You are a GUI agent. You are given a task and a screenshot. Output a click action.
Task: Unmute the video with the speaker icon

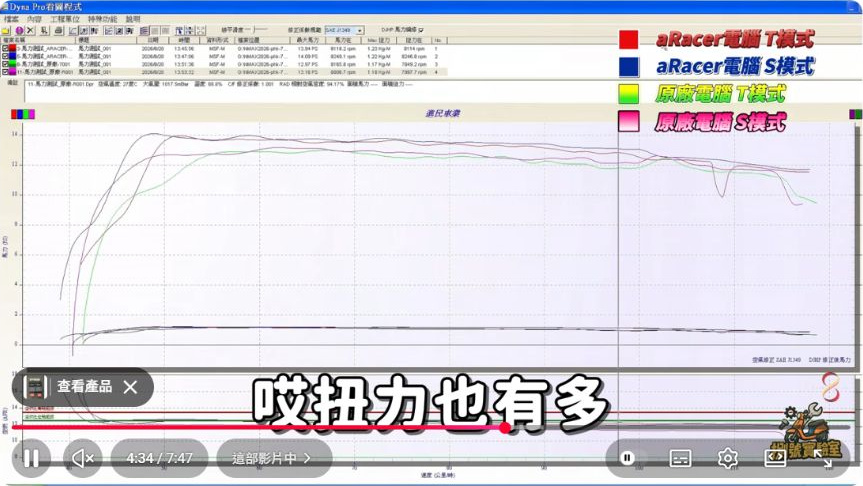click(x=83, y=457)
